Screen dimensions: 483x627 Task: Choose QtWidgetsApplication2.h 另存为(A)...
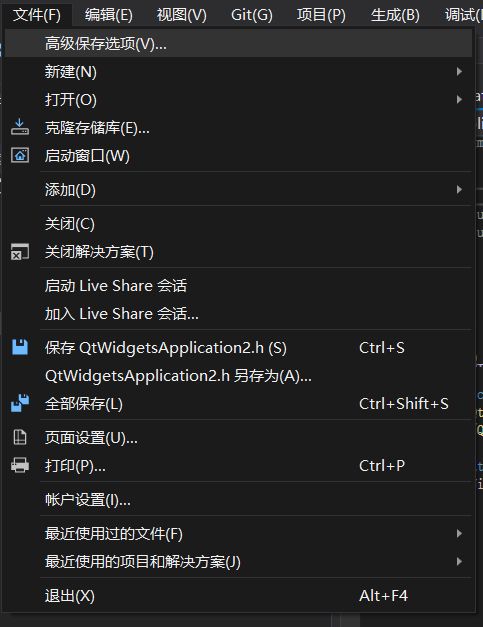[238, 375]
